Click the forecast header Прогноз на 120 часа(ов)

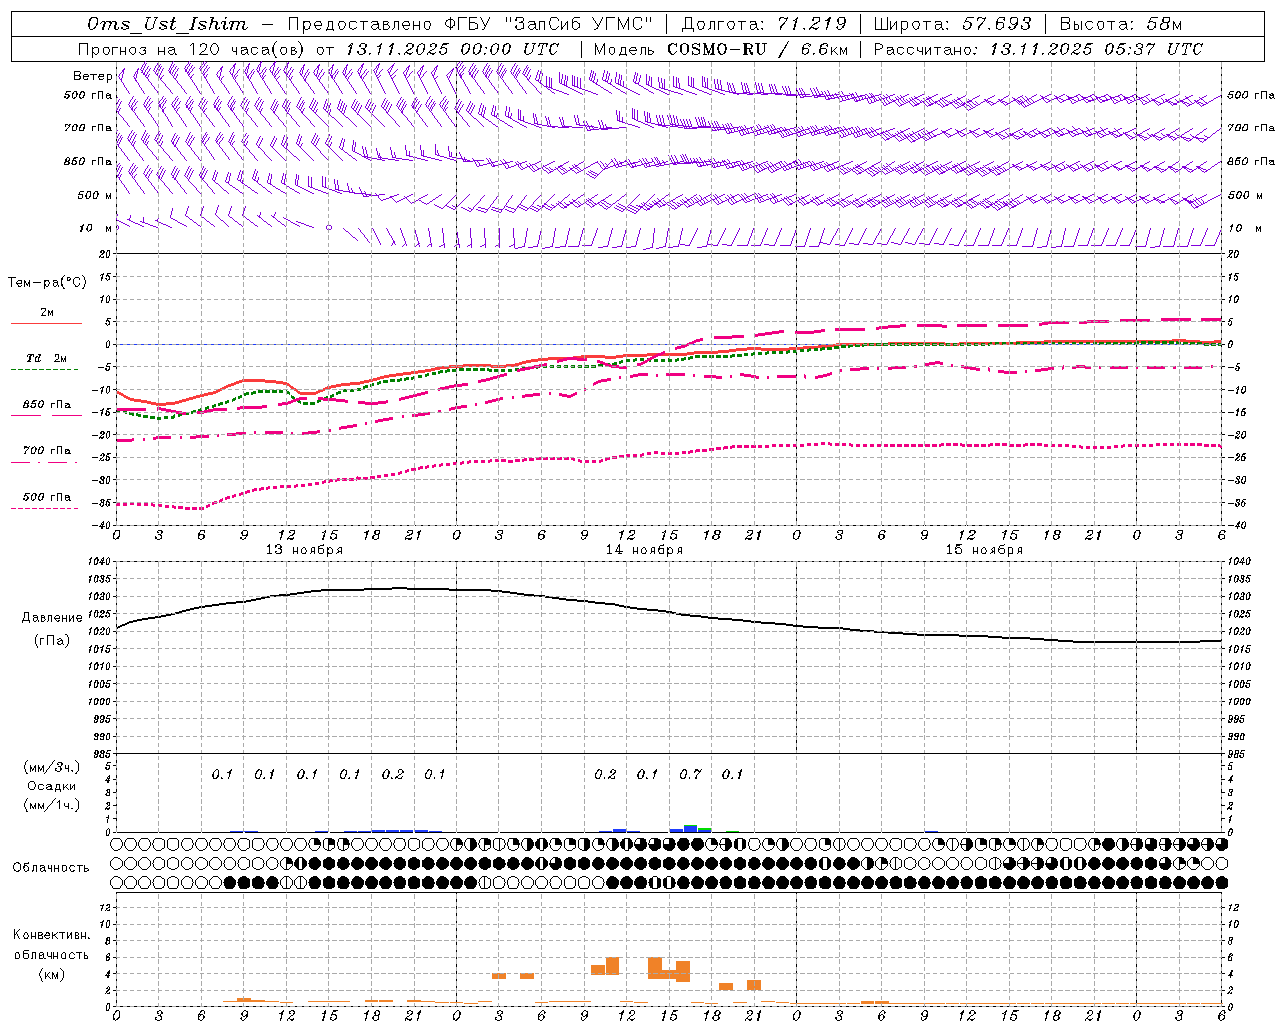point(192,49)
